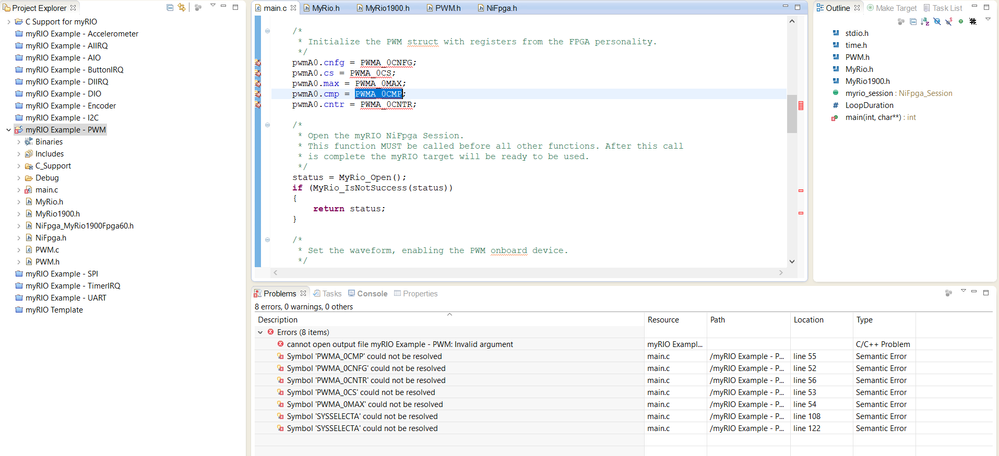Click editor vertical scrollbar thumb

(792, 114)
